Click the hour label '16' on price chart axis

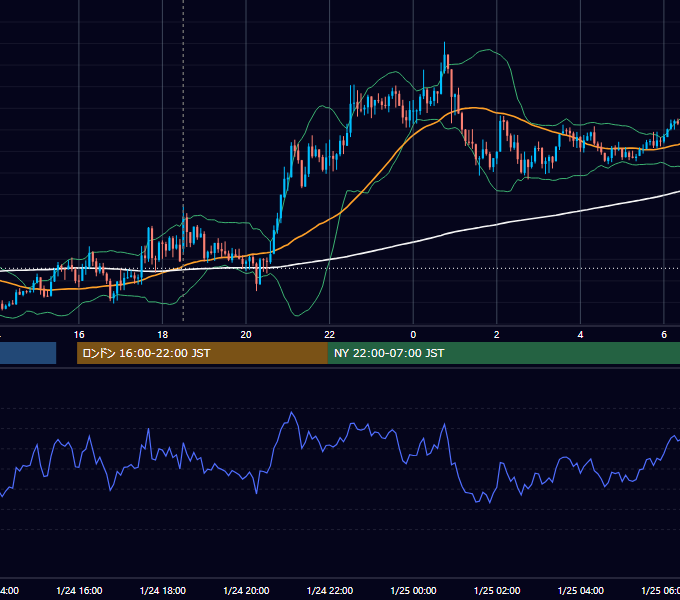pos(79,335)
